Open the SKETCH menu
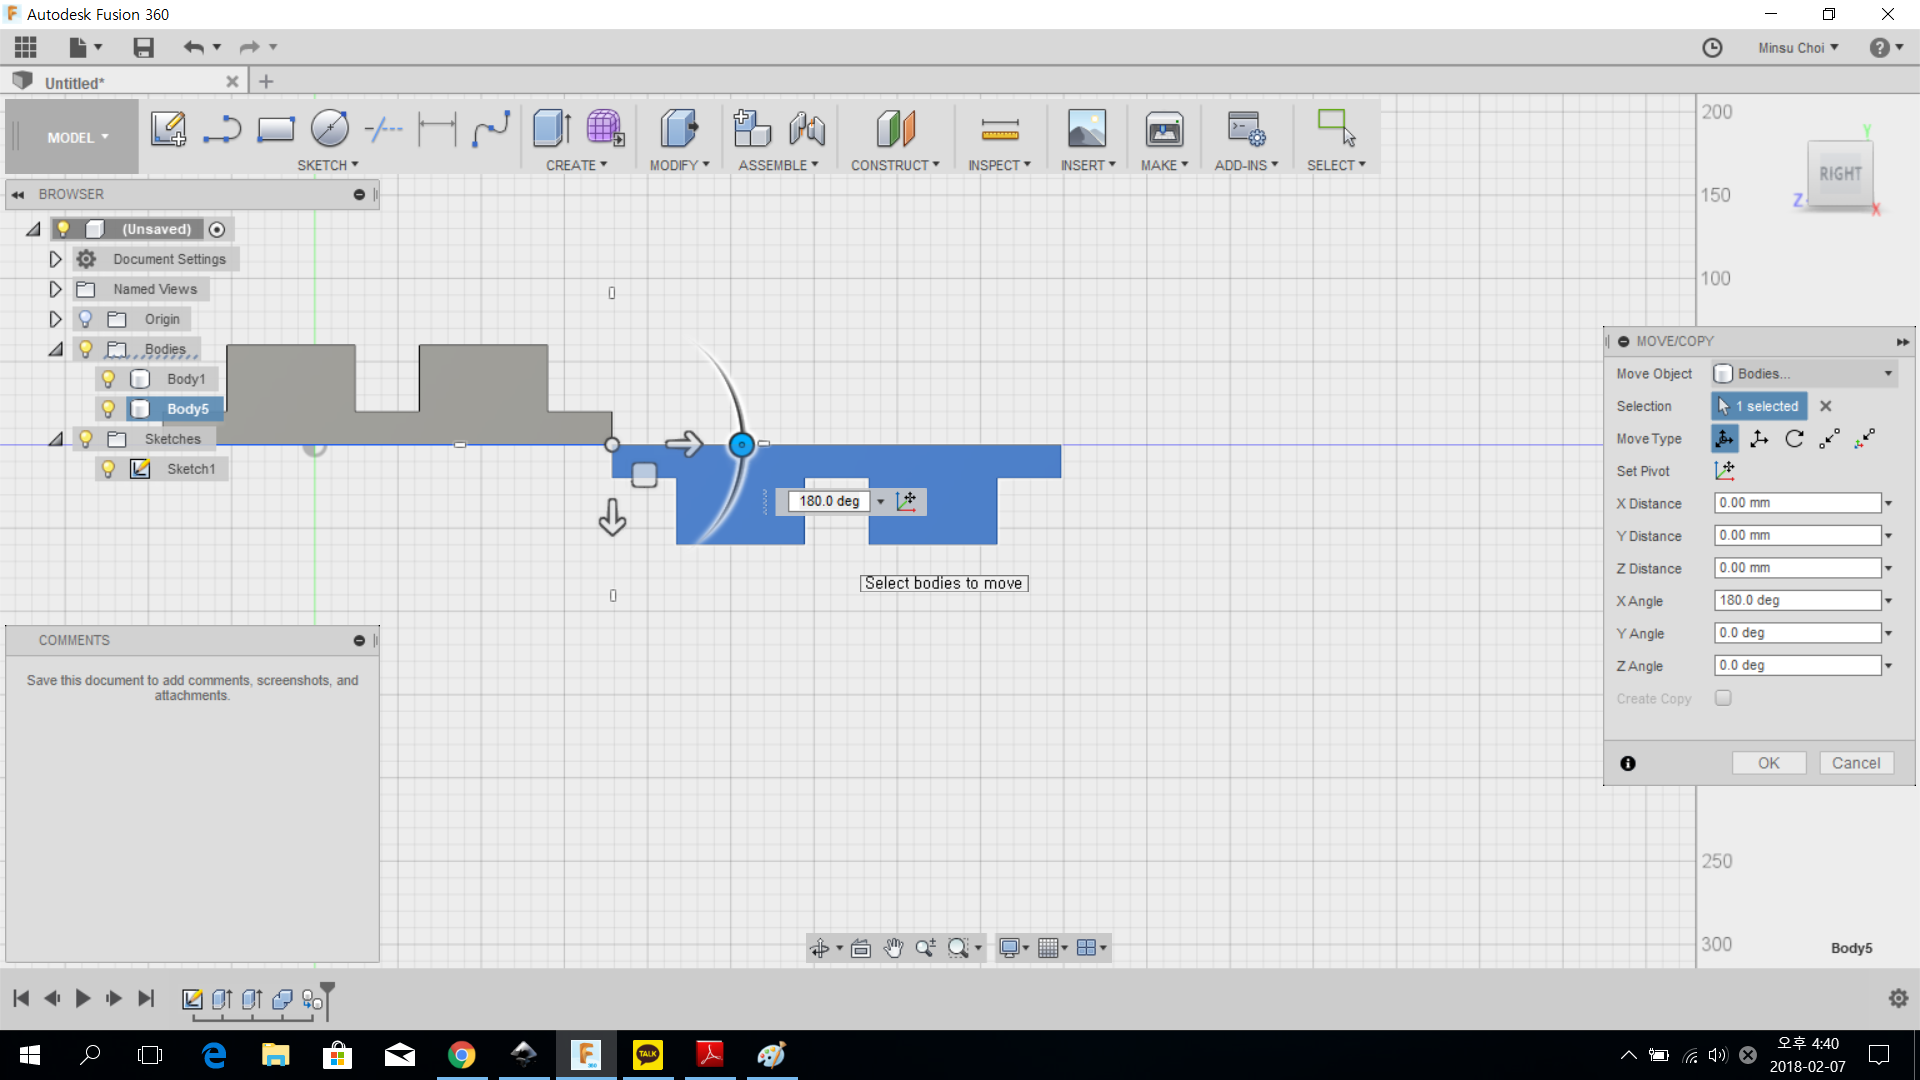Image resolution: width=1920 pixels, height=1080 pixels. (x=327, y=165)
